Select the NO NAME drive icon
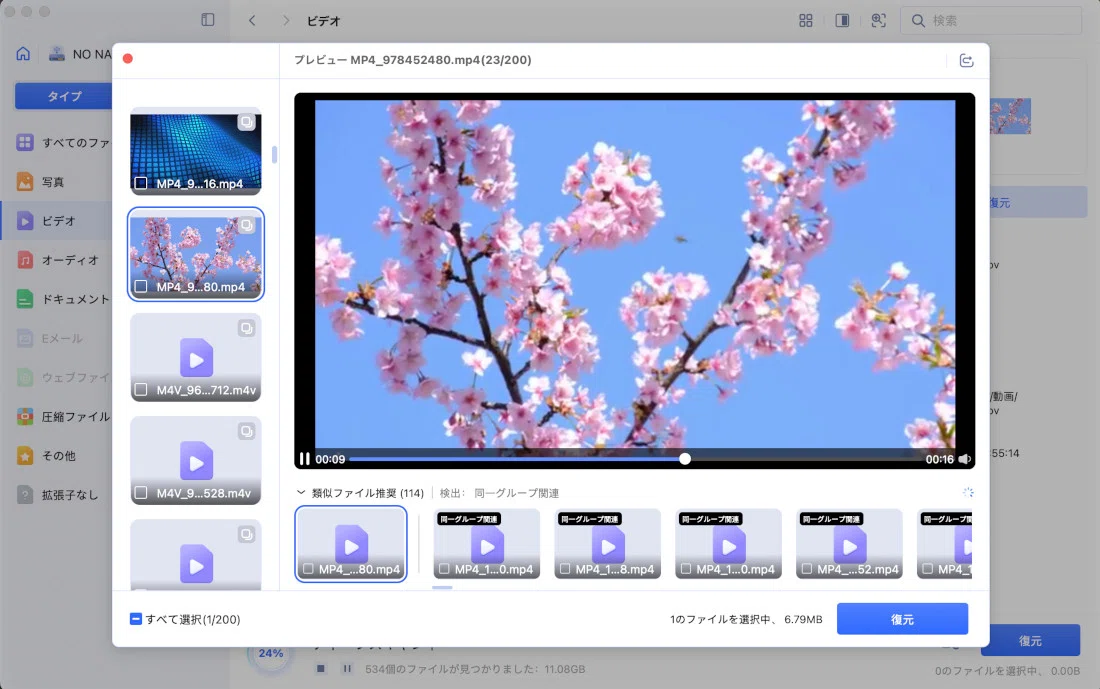Viewport: 1100px width, 689px height. click(x=57, y=54)
